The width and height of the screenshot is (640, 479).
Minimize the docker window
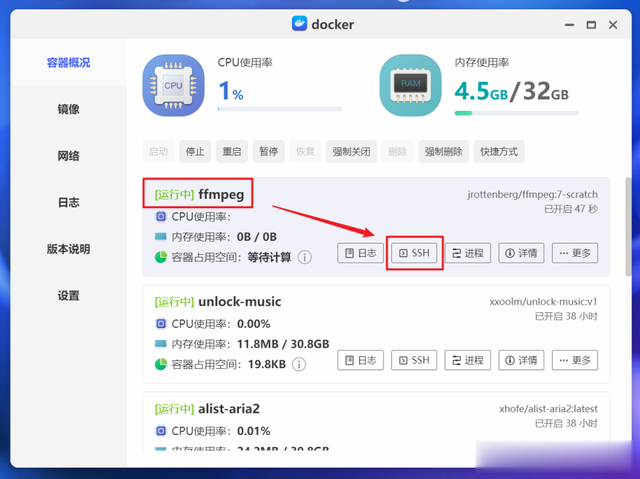(569, 25)
